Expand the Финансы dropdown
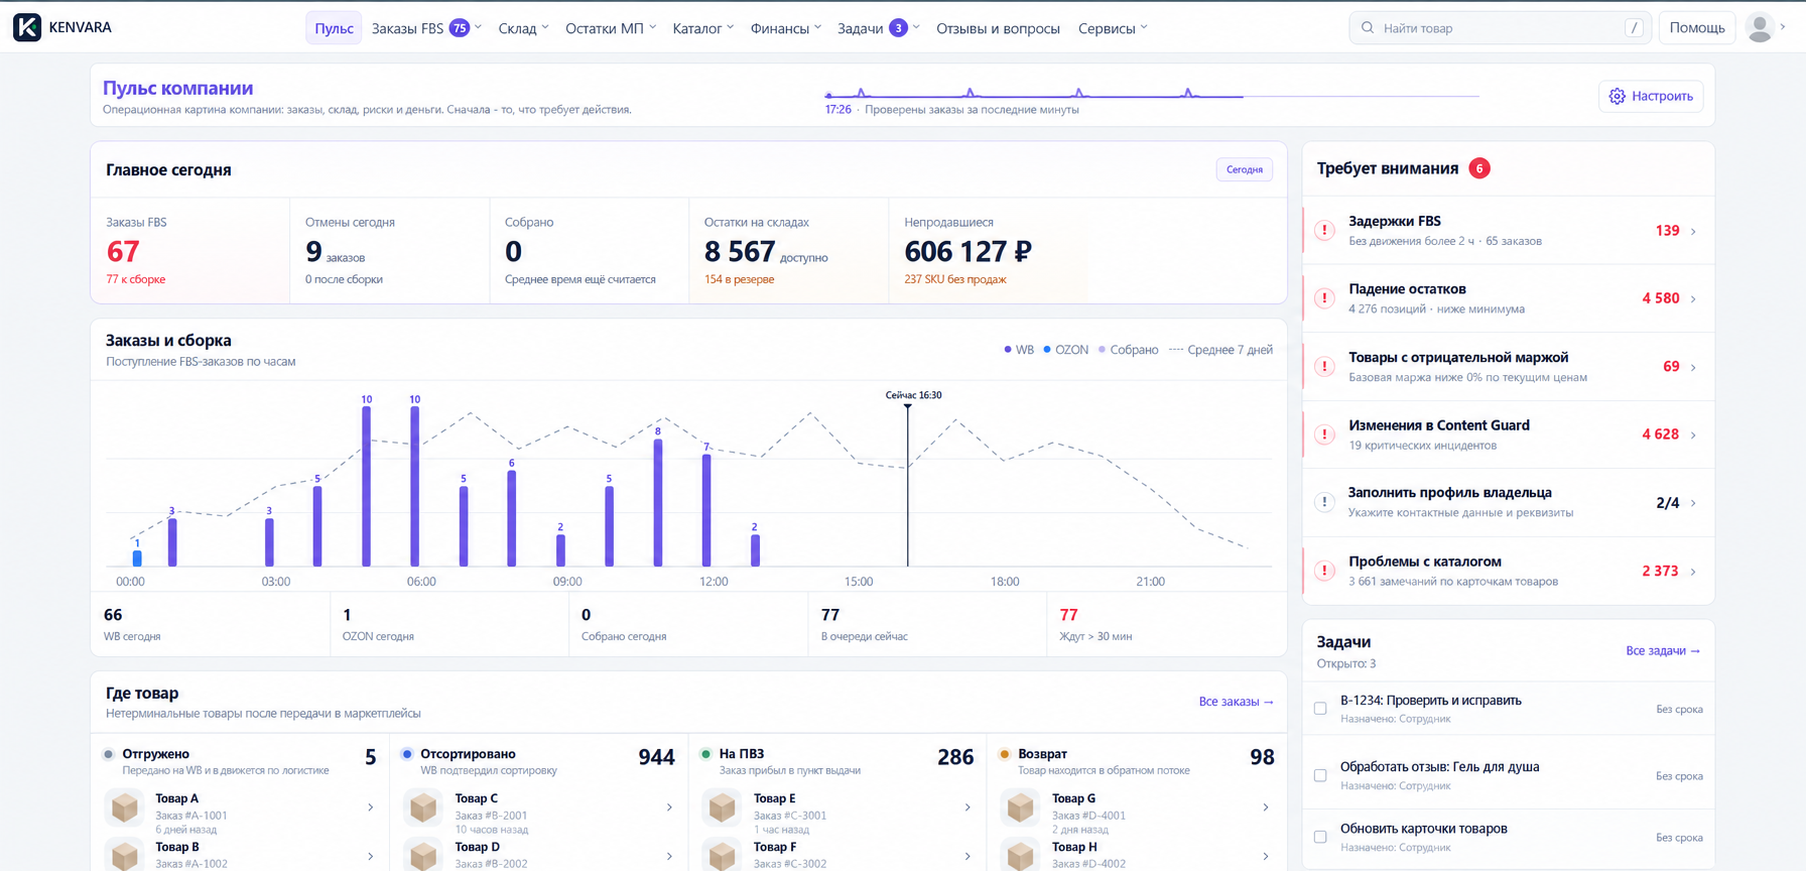This screenshot has width=1806, height=871. point(786,28)
